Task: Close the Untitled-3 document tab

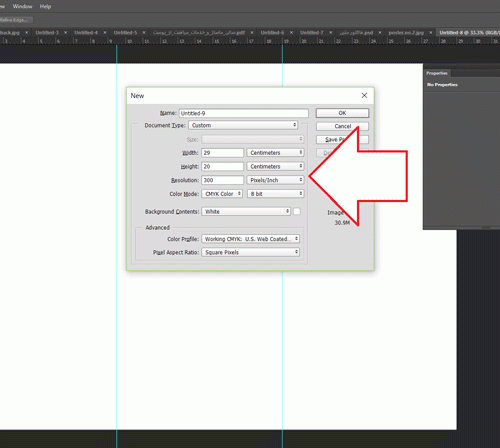Action: (x=65, y=33)
